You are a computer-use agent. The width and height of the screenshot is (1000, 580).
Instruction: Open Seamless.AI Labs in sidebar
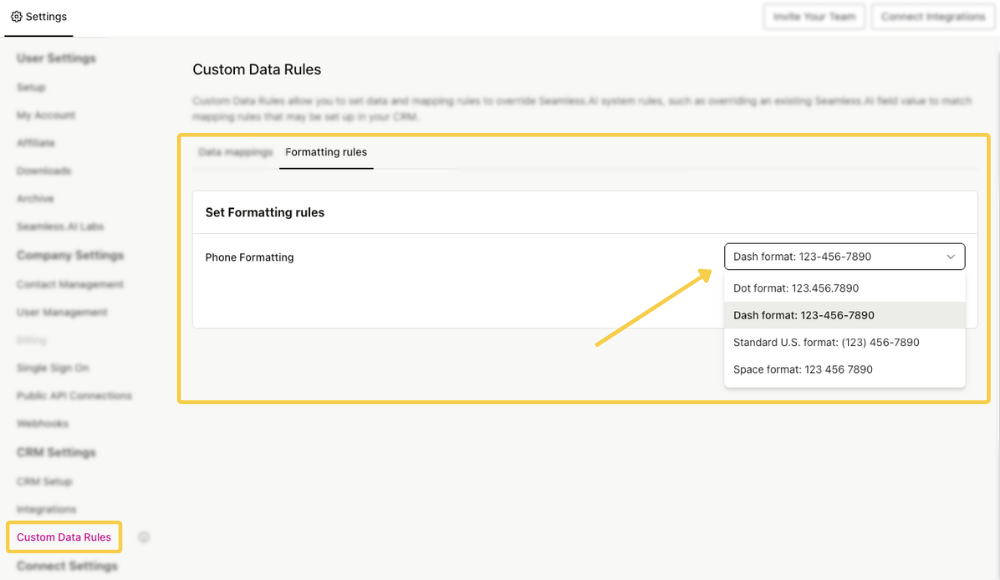pos(60,227)
